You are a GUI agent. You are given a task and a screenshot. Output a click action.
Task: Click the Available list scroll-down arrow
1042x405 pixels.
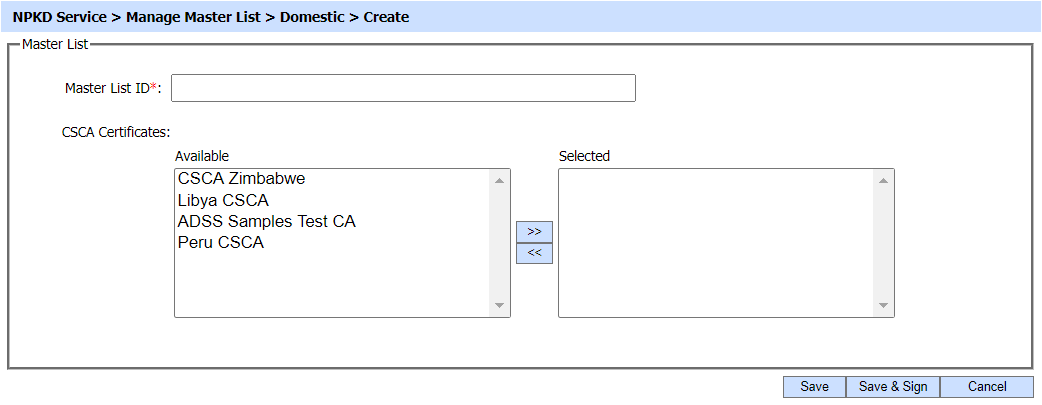[x=499, y=305]
